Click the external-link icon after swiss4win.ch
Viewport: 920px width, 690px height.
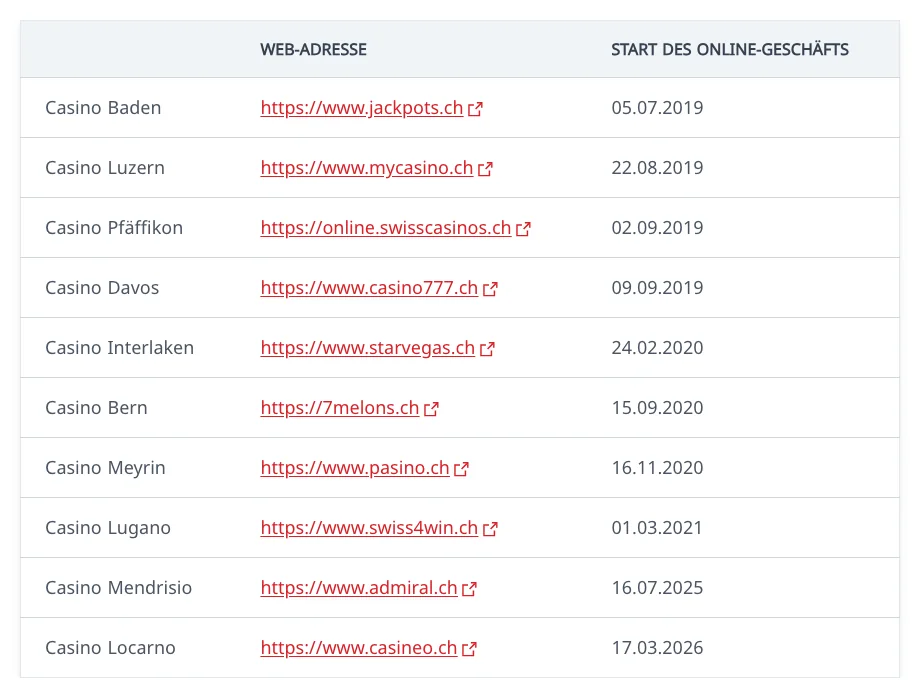coord(490,529)
